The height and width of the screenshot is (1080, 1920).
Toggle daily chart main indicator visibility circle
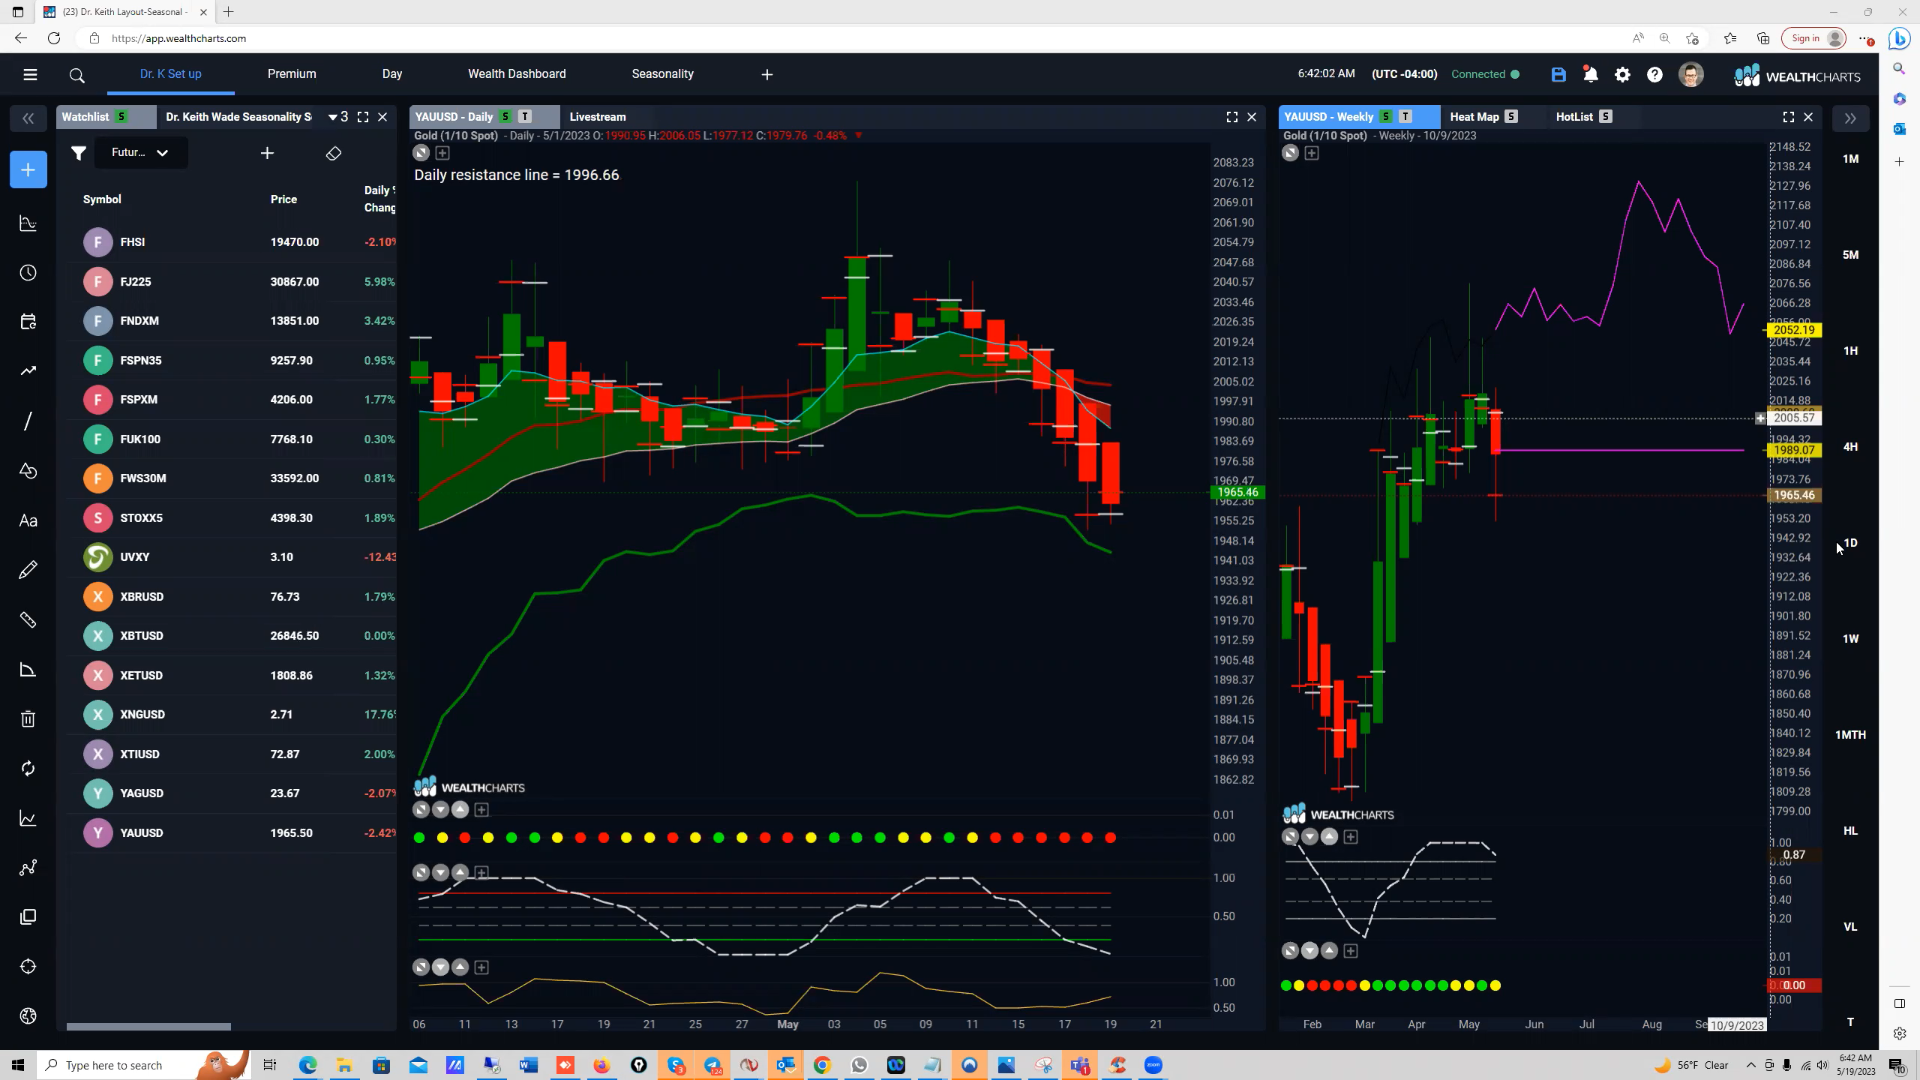(421, 153)
